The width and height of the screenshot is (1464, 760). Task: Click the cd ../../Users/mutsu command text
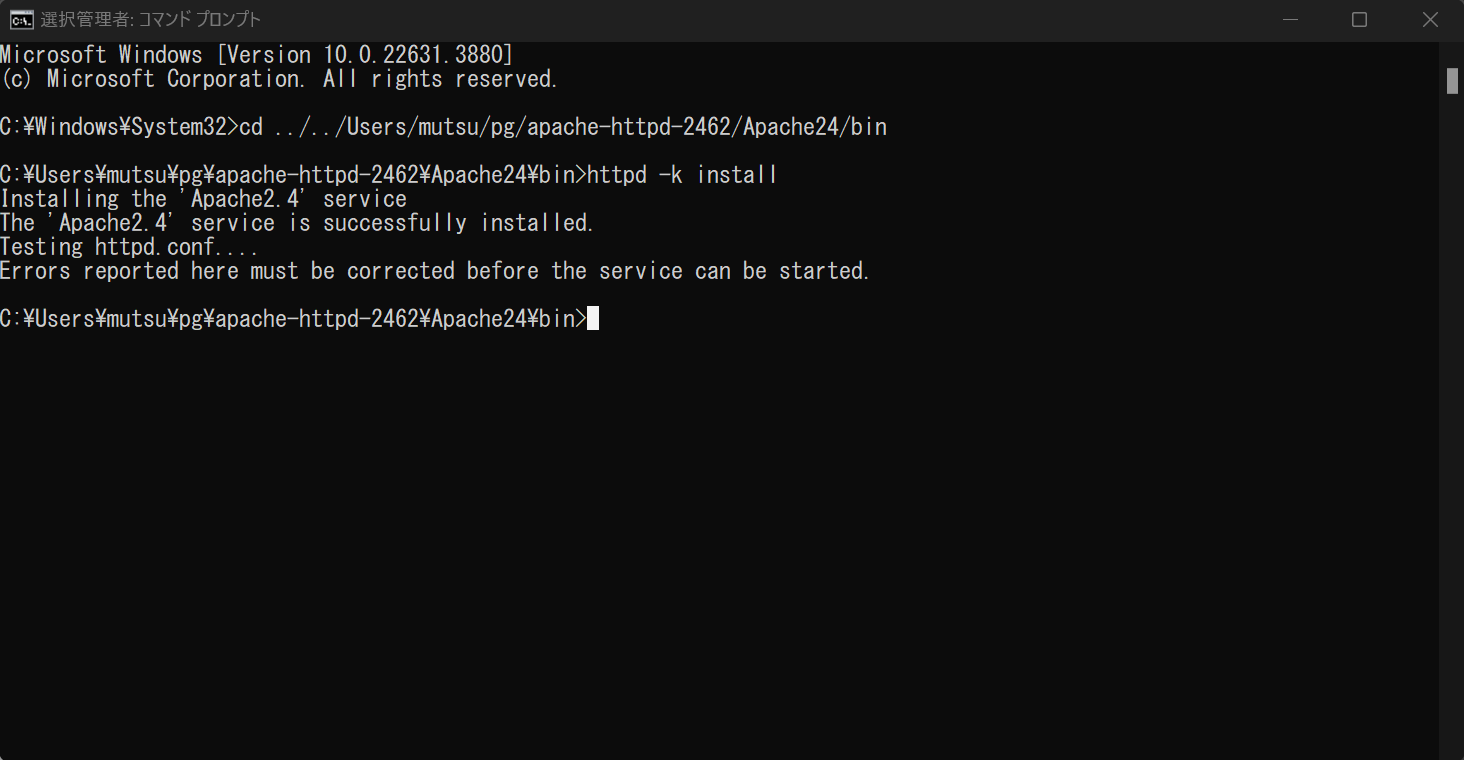click(563, 127)
